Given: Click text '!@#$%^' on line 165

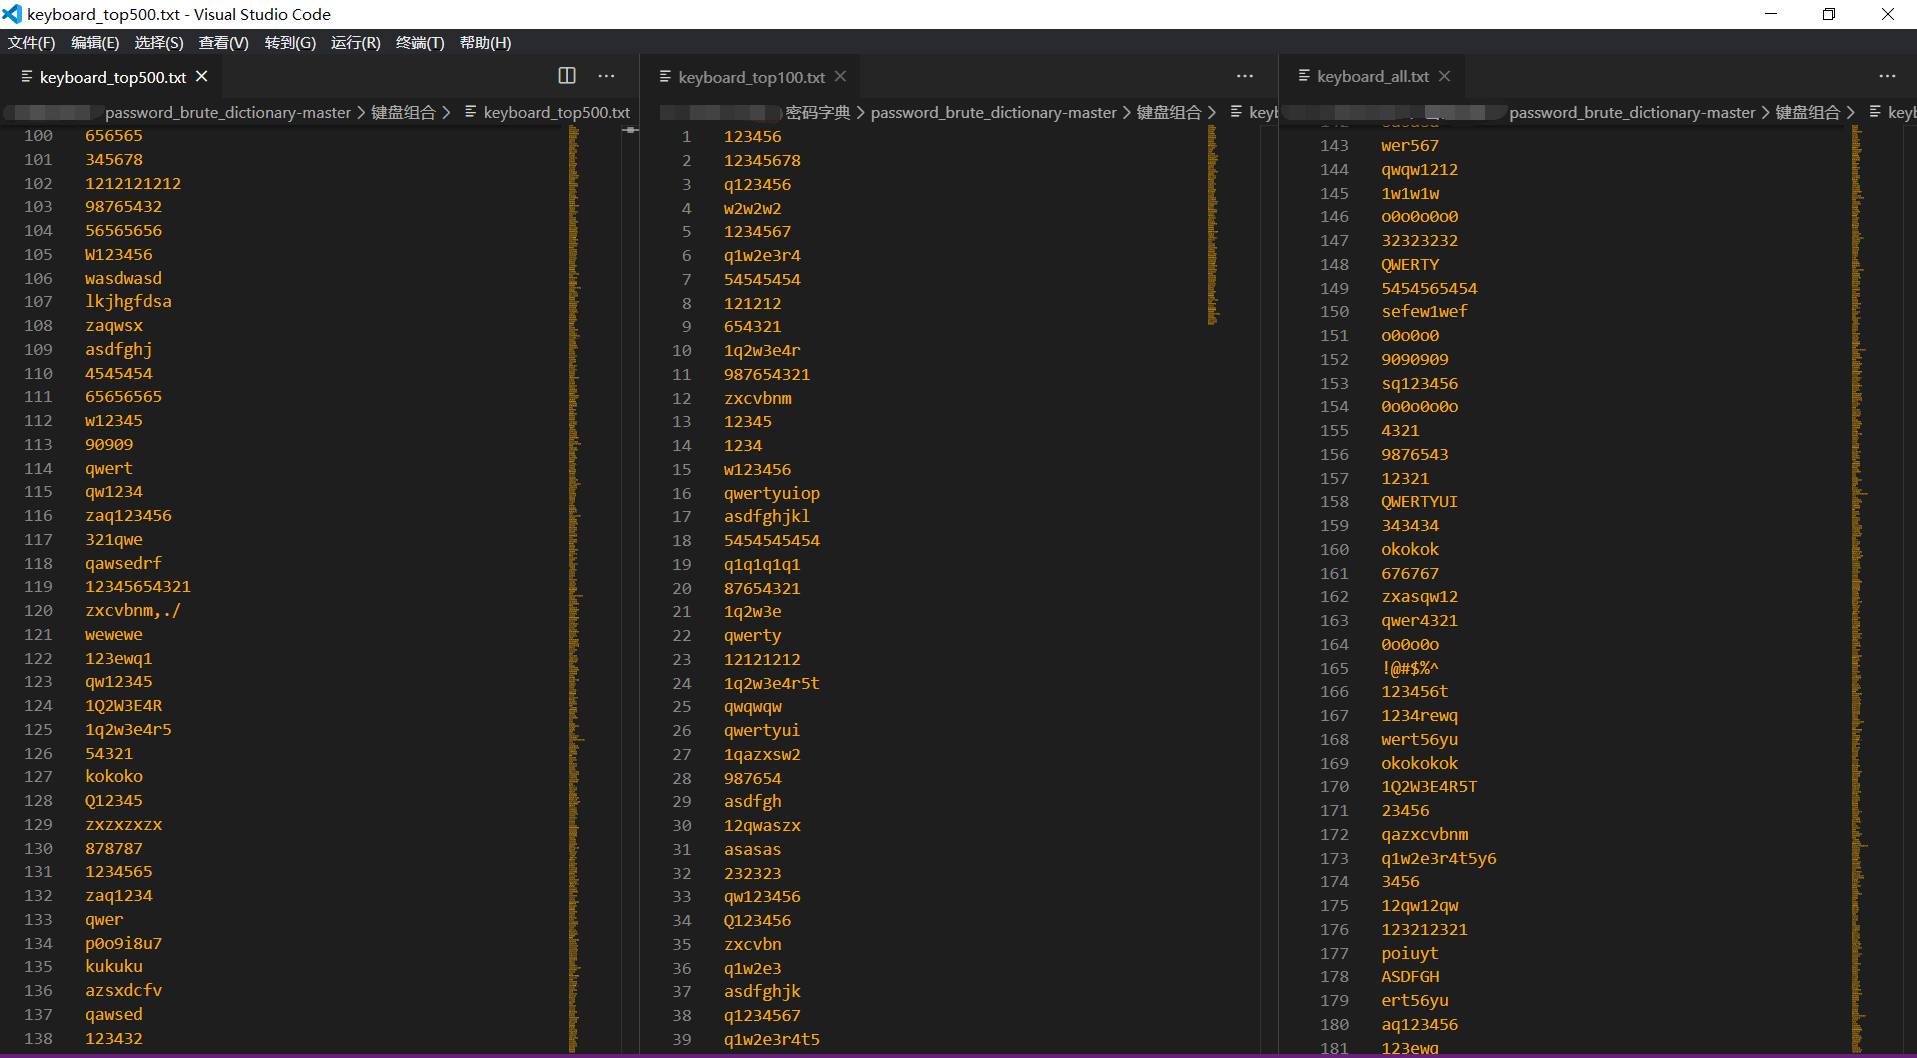Looking at the screenshot, I should click(x=1410, y=668).
